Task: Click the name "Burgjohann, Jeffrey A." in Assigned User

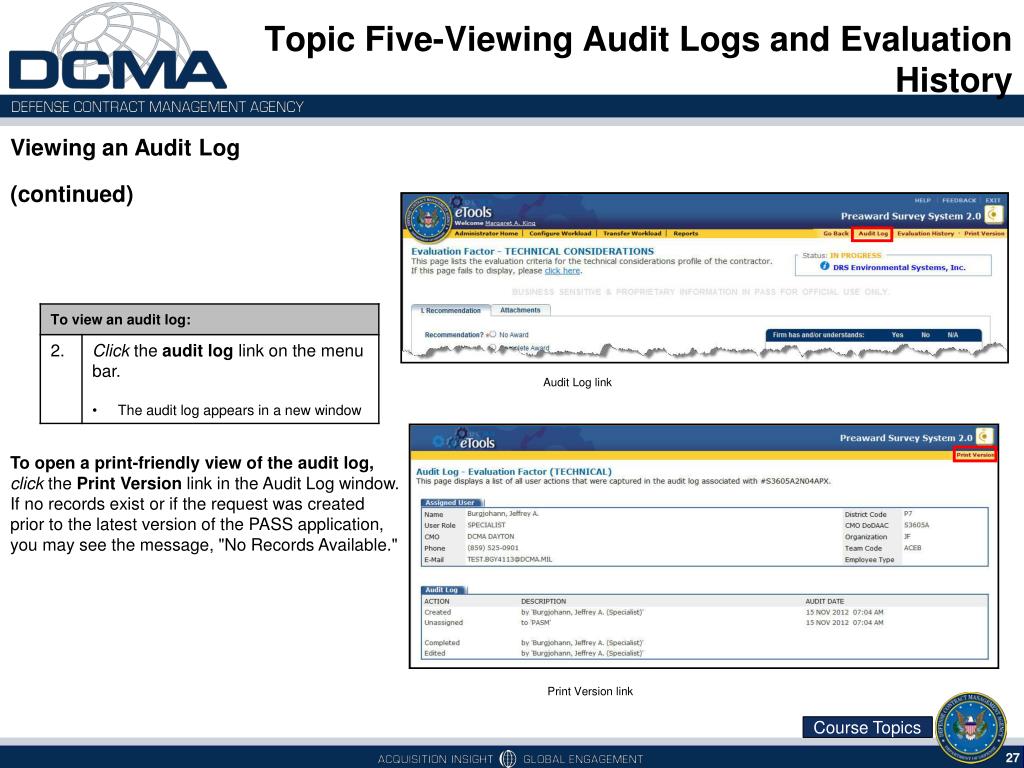Action: (503, 514)
